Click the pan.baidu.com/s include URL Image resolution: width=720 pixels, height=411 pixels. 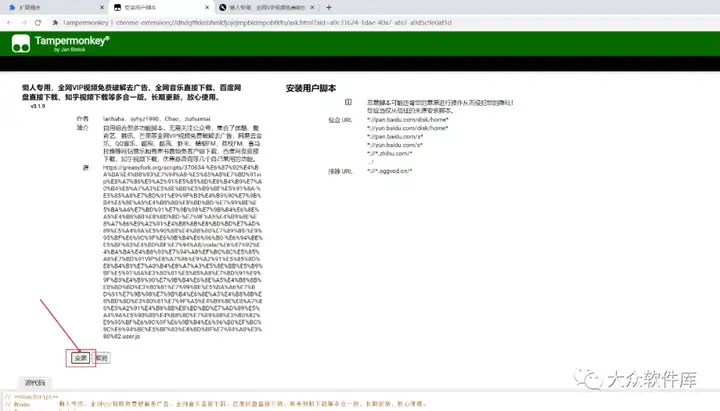(x=395, y=136)
